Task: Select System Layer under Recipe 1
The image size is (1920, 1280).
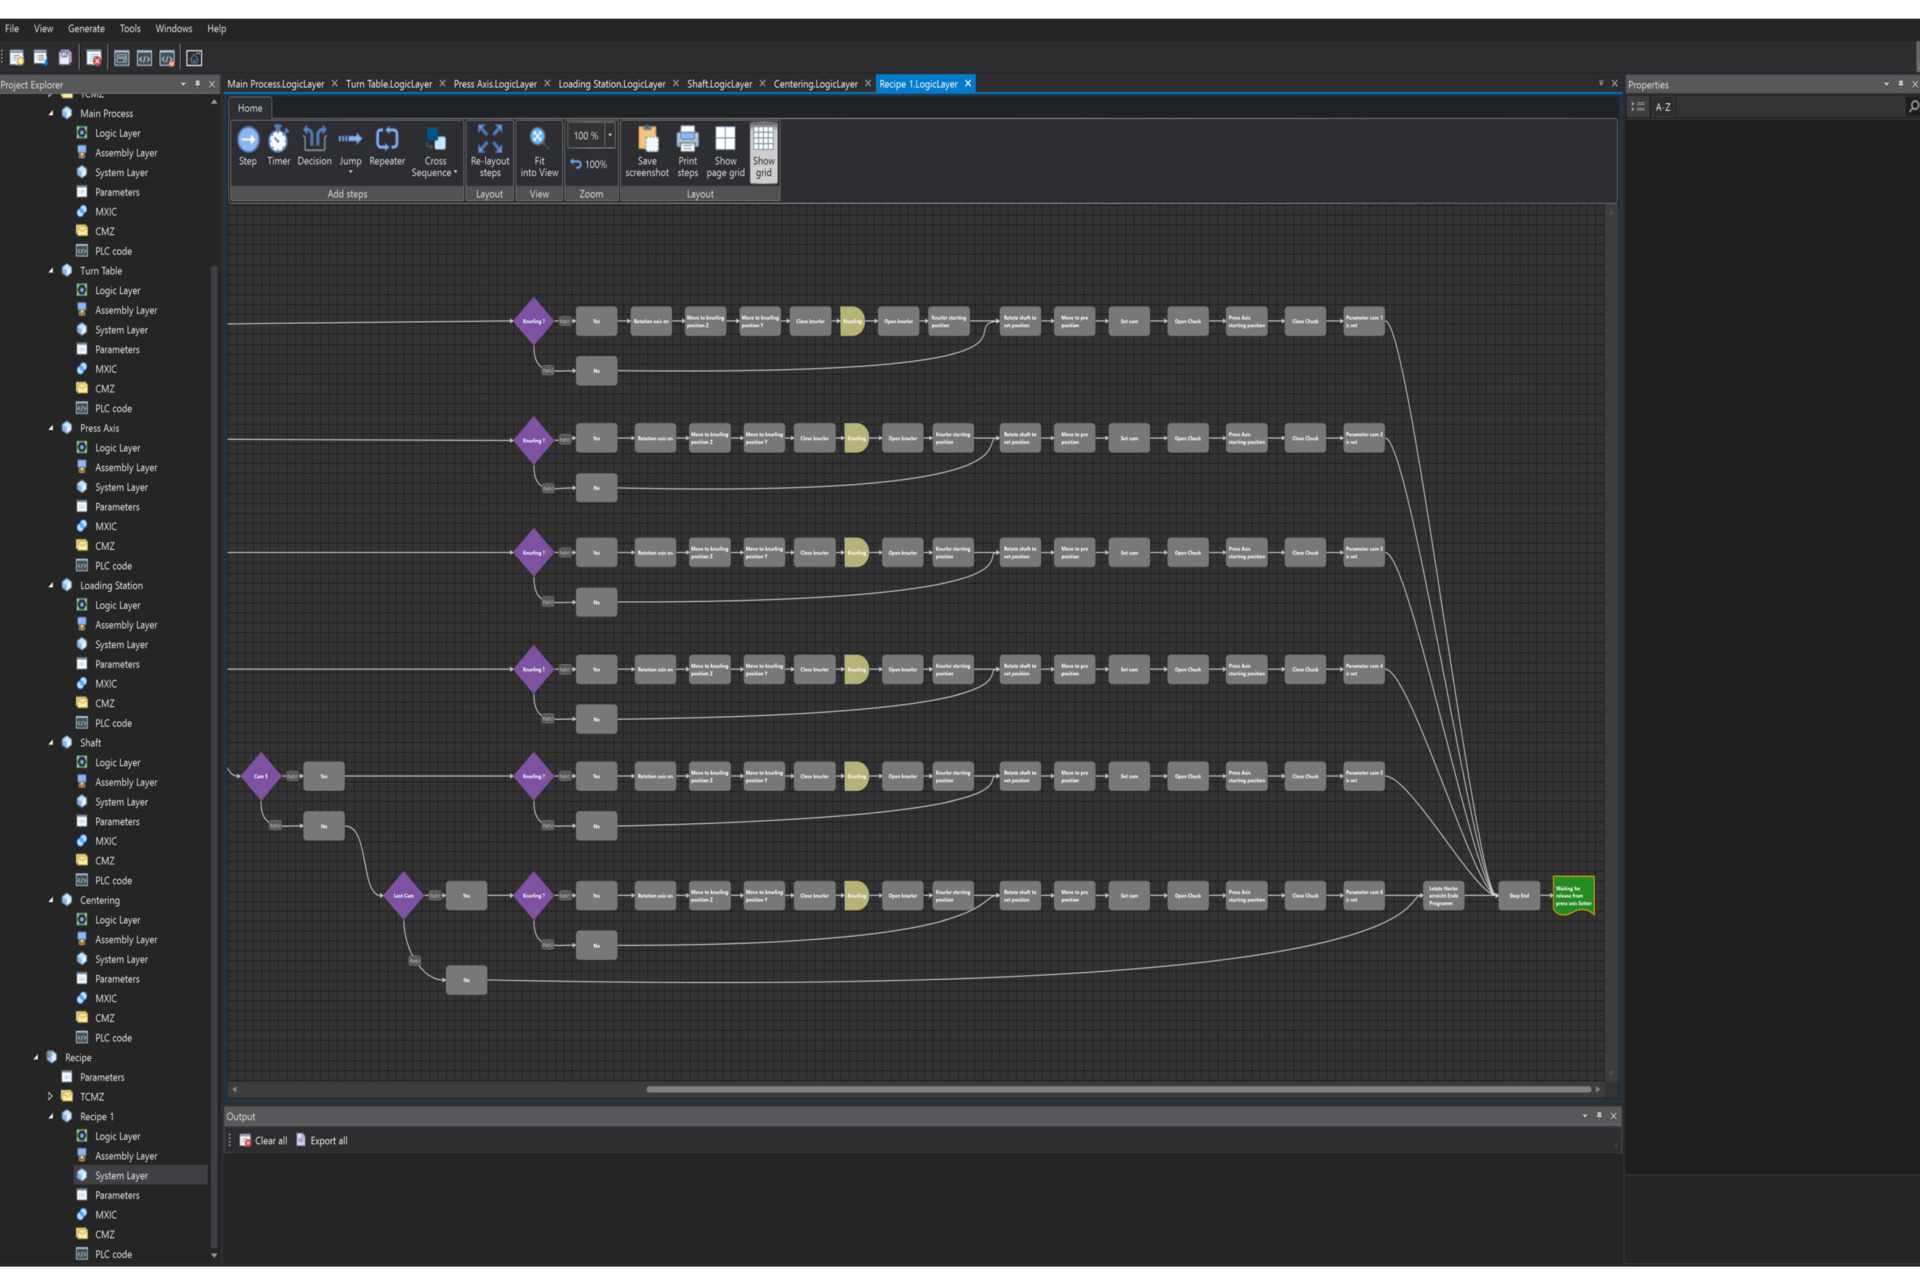Action: (121, 1176)
